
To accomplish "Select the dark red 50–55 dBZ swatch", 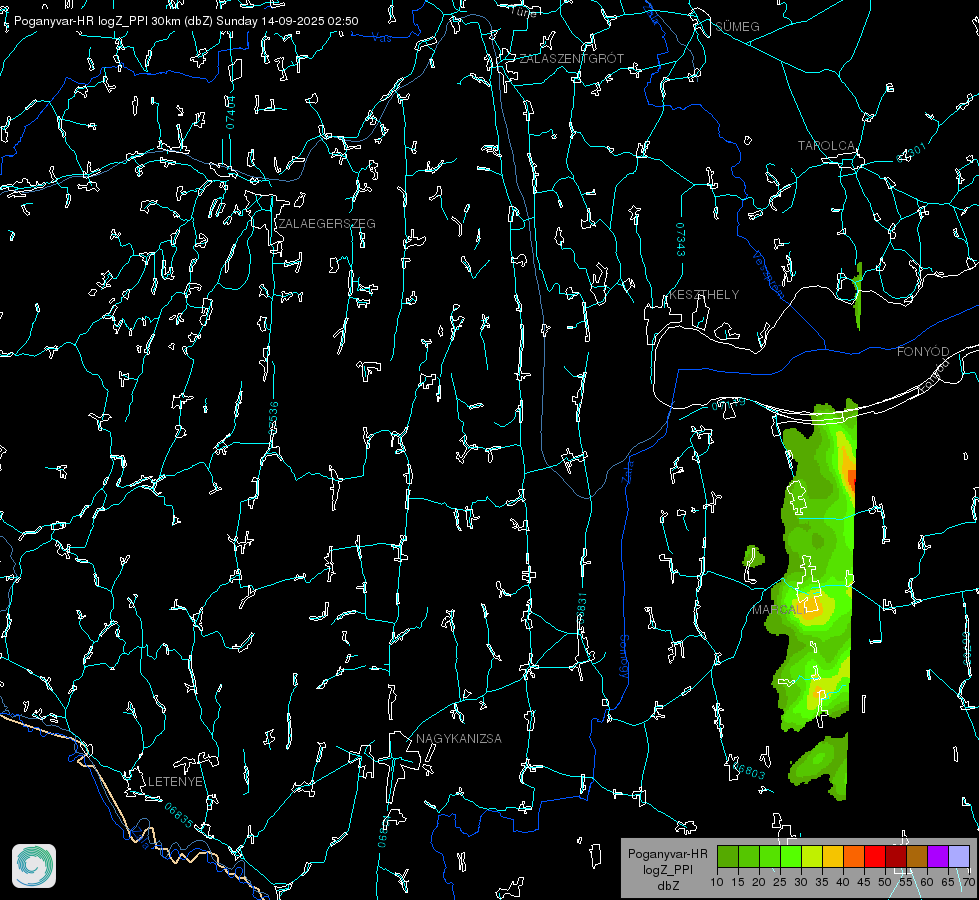I will pyautogui.click(x=896, y=856).
